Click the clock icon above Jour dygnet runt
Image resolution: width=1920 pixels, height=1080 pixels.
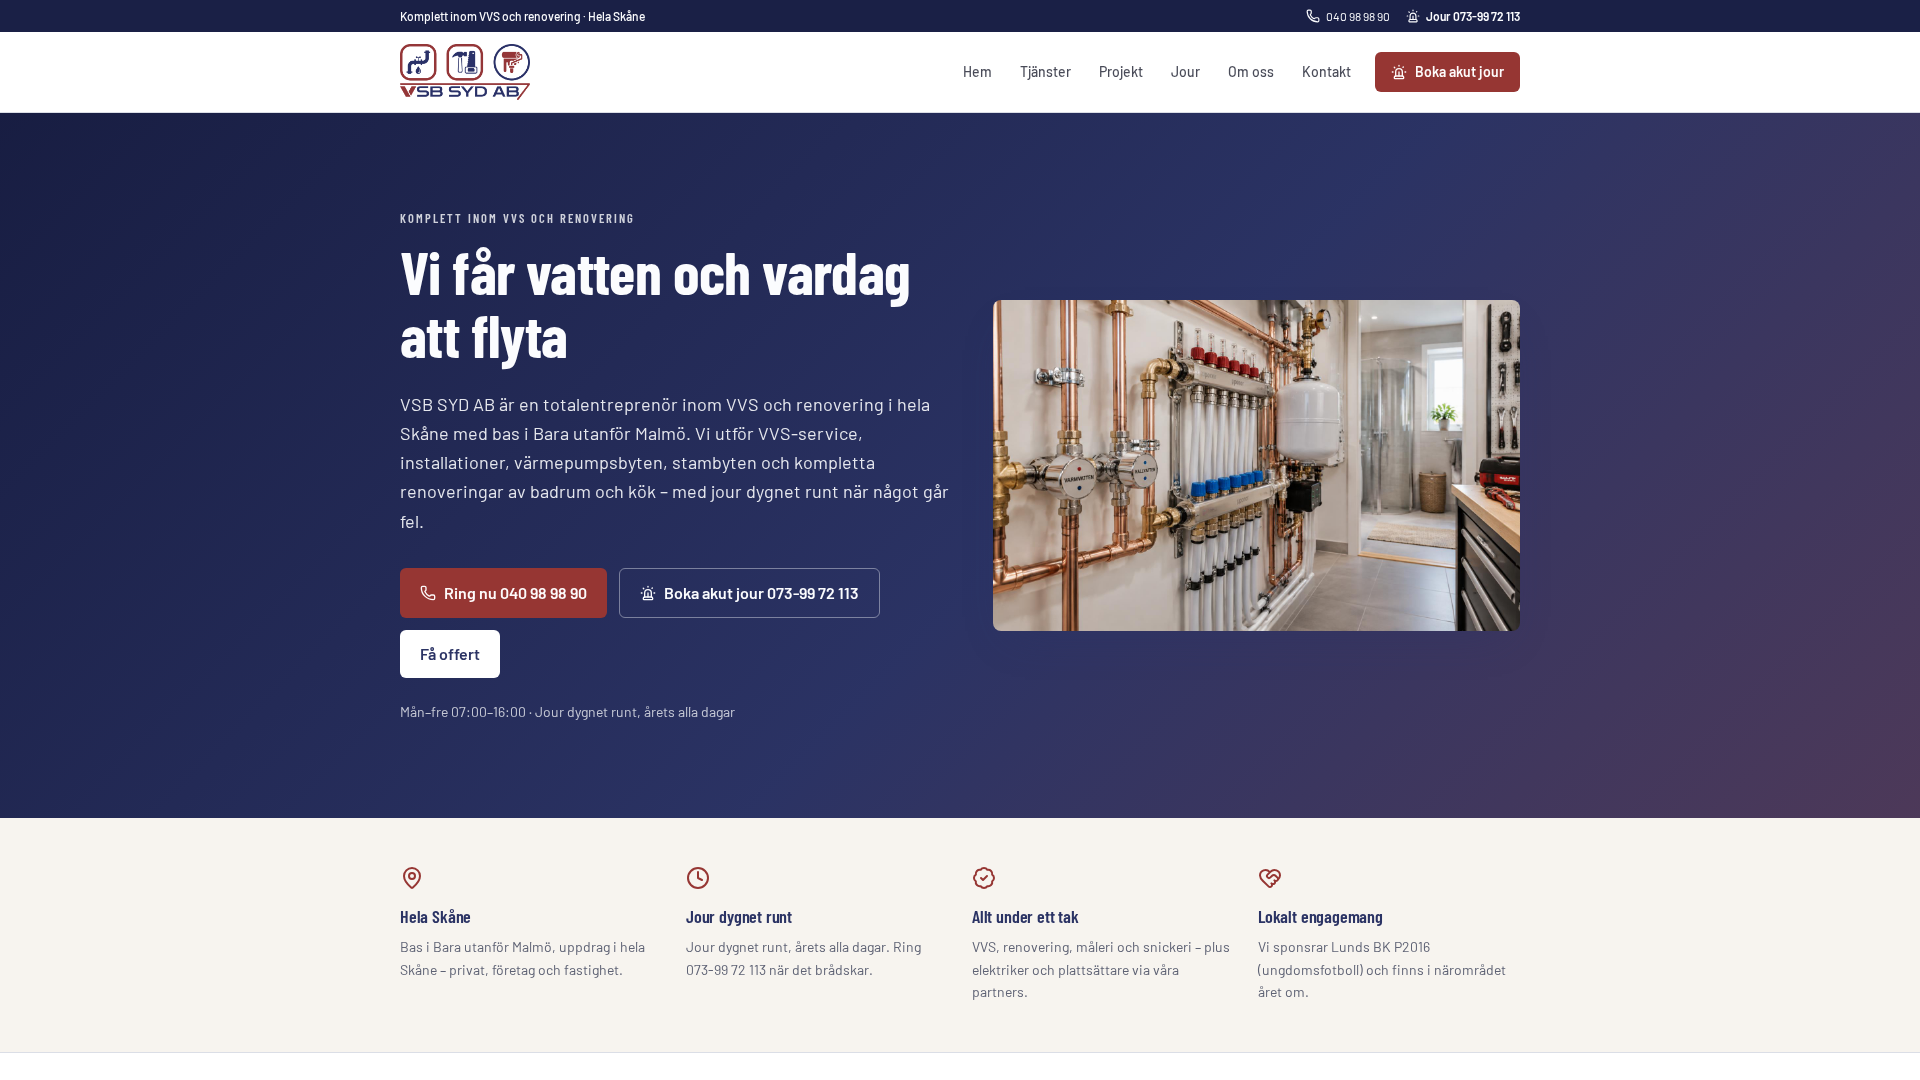(x=698, y=878)
